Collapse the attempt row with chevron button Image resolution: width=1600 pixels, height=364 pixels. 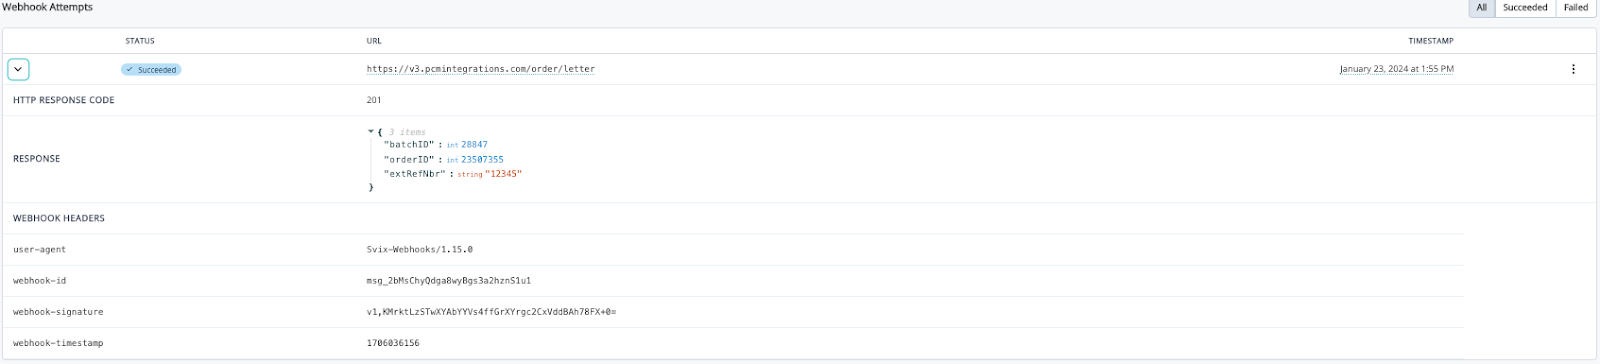tap(18, 69)
